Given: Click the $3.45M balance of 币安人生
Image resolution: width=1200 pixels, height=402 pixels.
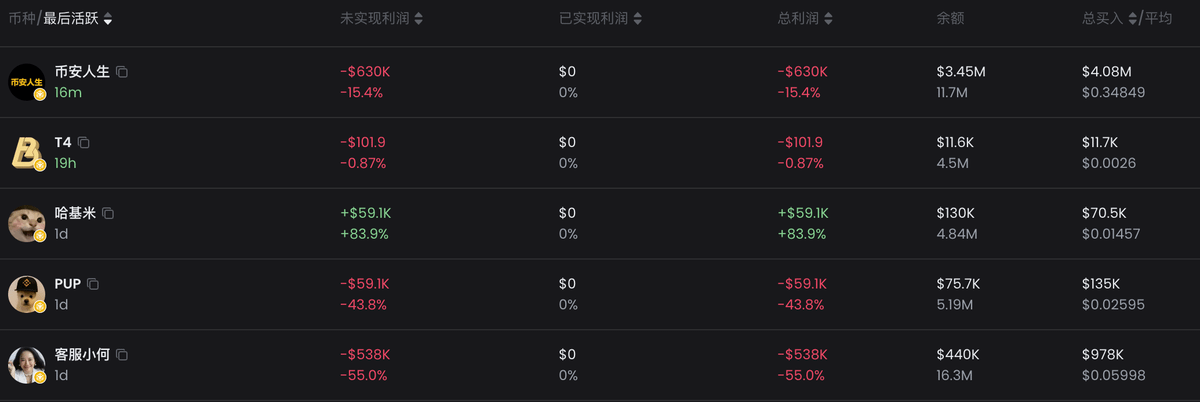Looking at the screenshot, I should tap(961, 72).
